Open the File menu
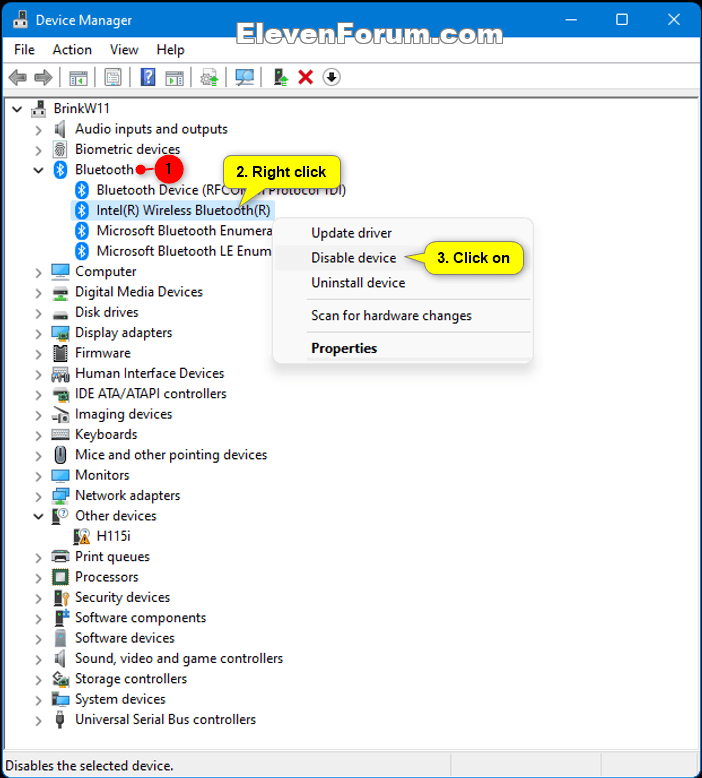This screenshot has height=778, width=702. (x=24, y=50)
